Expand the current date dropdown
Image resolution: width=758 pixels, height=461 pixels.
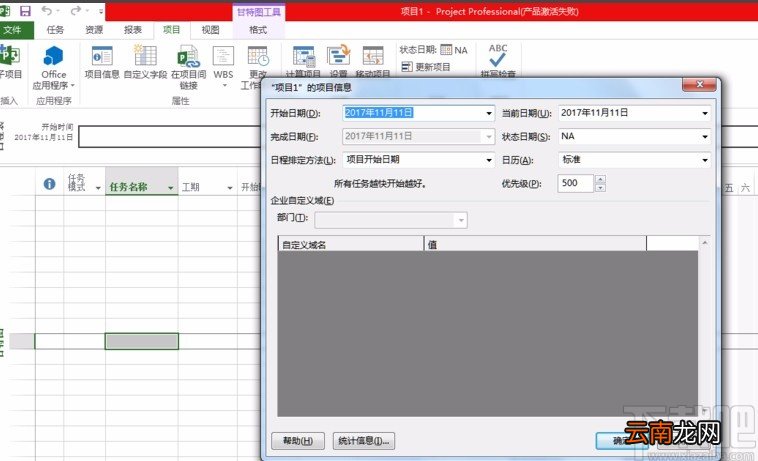[x=705, y=113]
